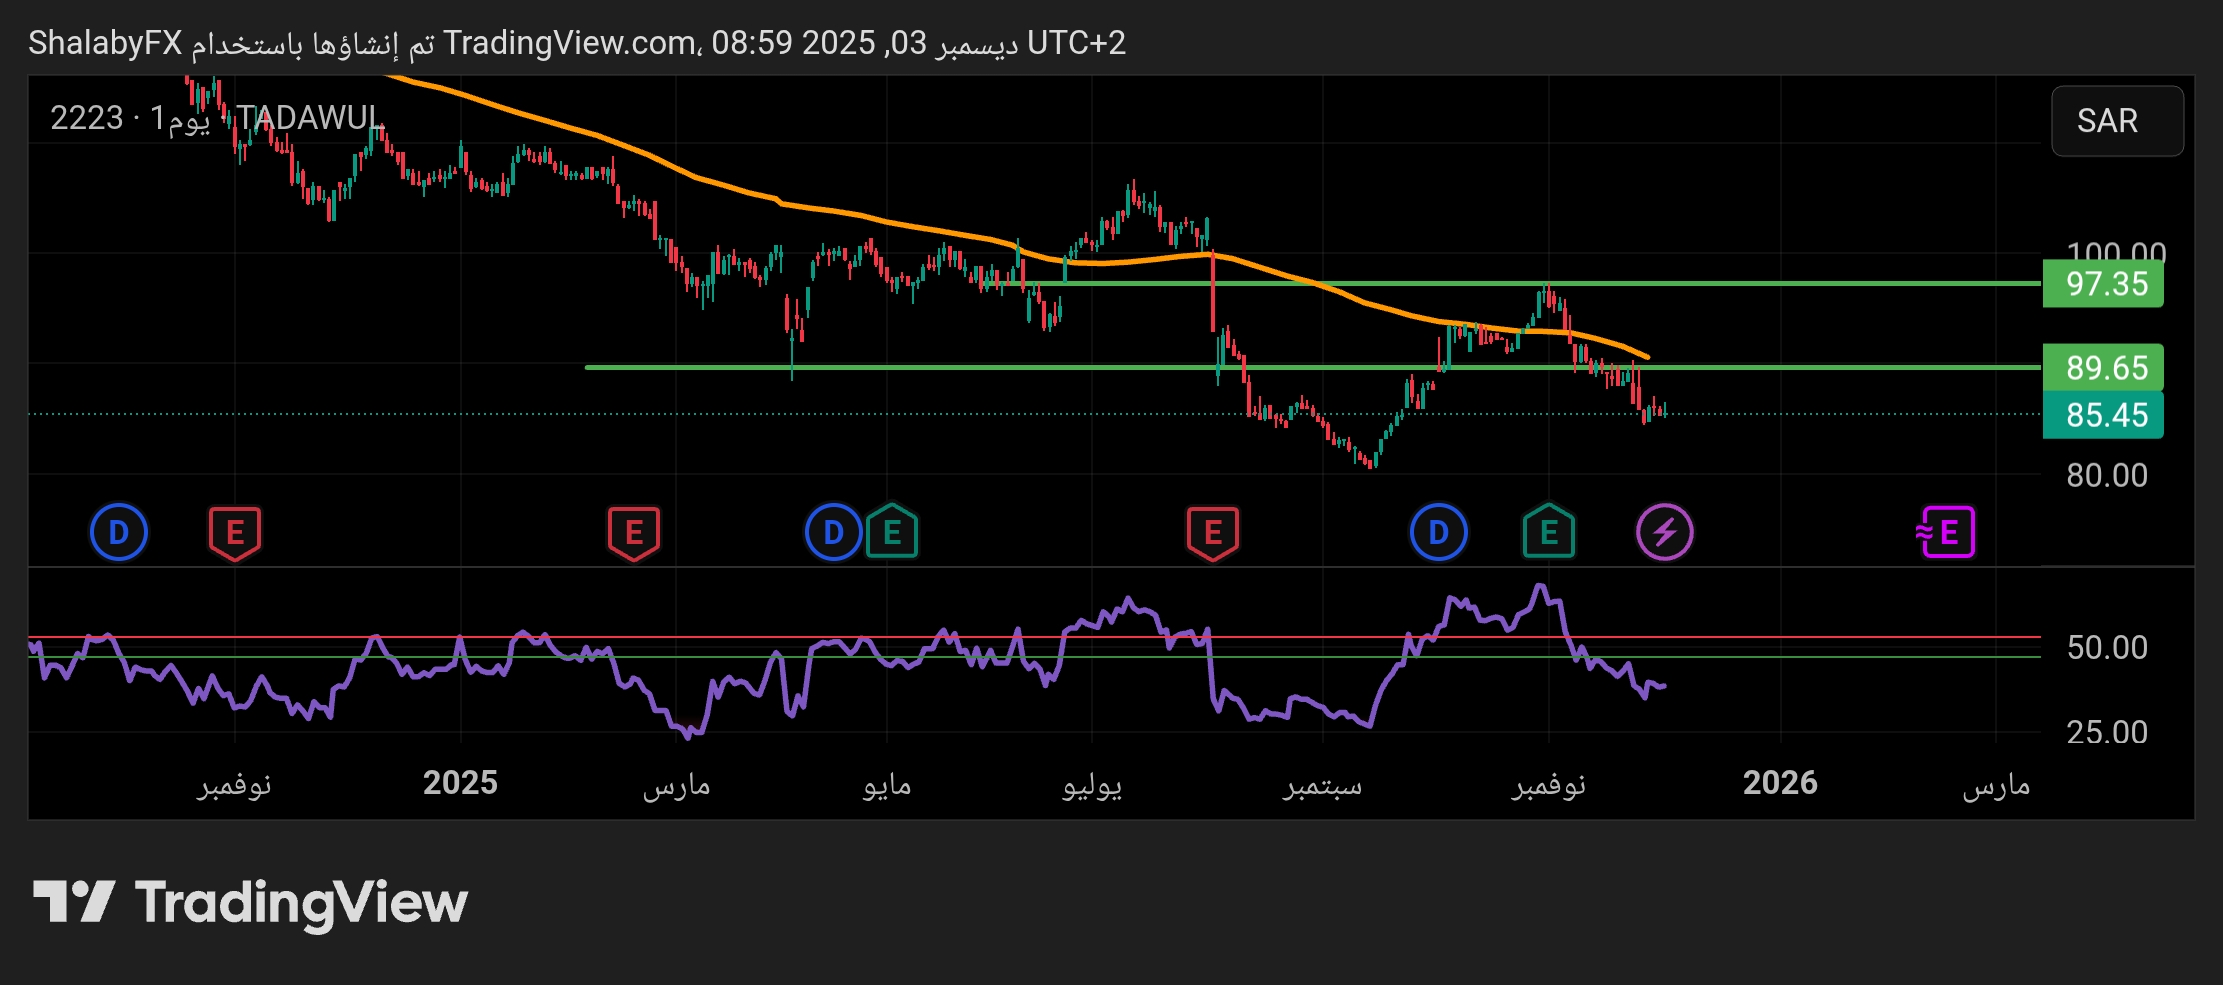The width and height of the screenshot is (2223, 985).
Task: Click the 50.00 label on the indicator scale
Action: [x=2107, y=648]
